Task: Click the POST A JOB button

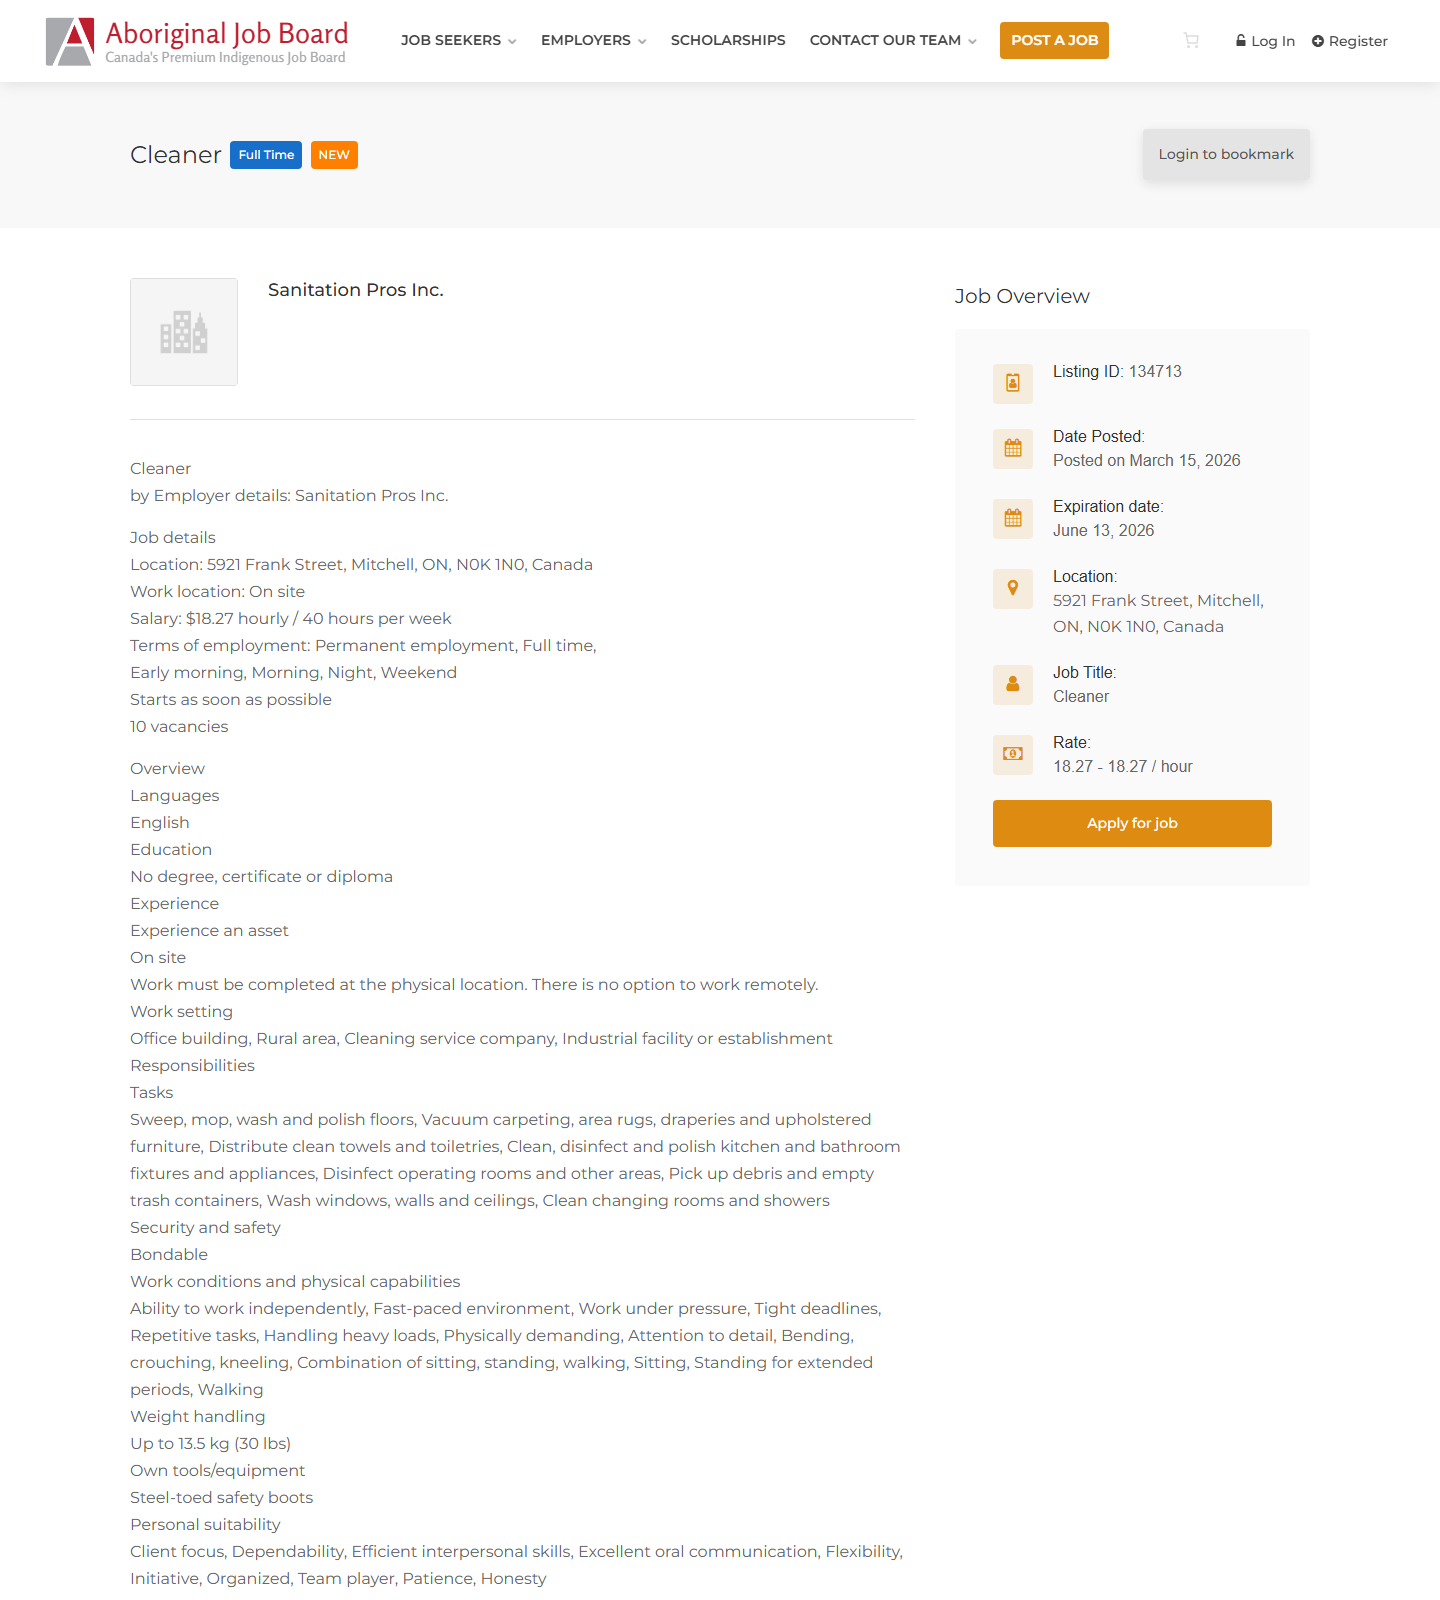Action: tap(1054, 40)
